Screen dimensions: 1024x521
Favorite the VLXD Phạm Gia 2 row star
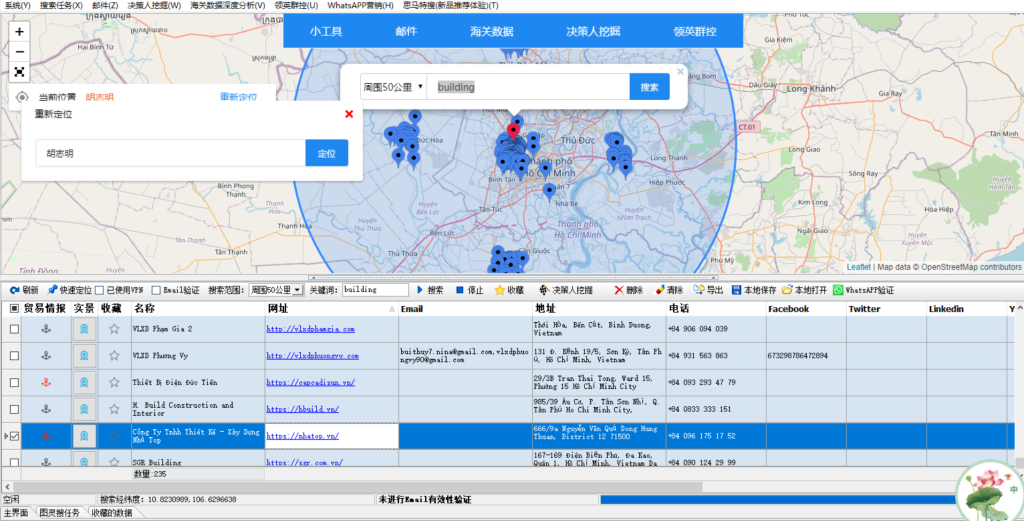[x=114, y=329]
